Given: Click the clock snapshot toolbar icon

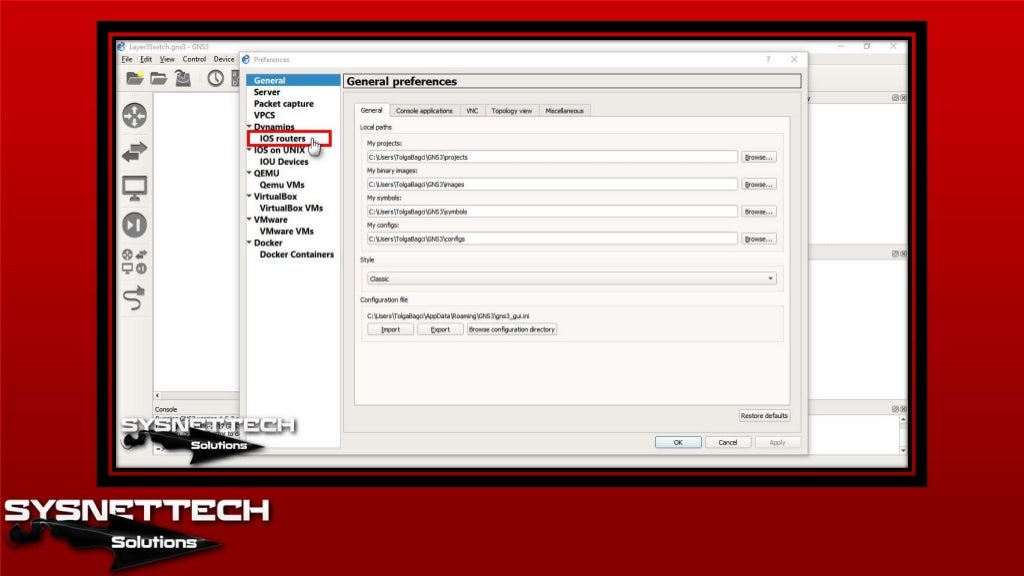Looking at the screenshot, I should 216,78.
